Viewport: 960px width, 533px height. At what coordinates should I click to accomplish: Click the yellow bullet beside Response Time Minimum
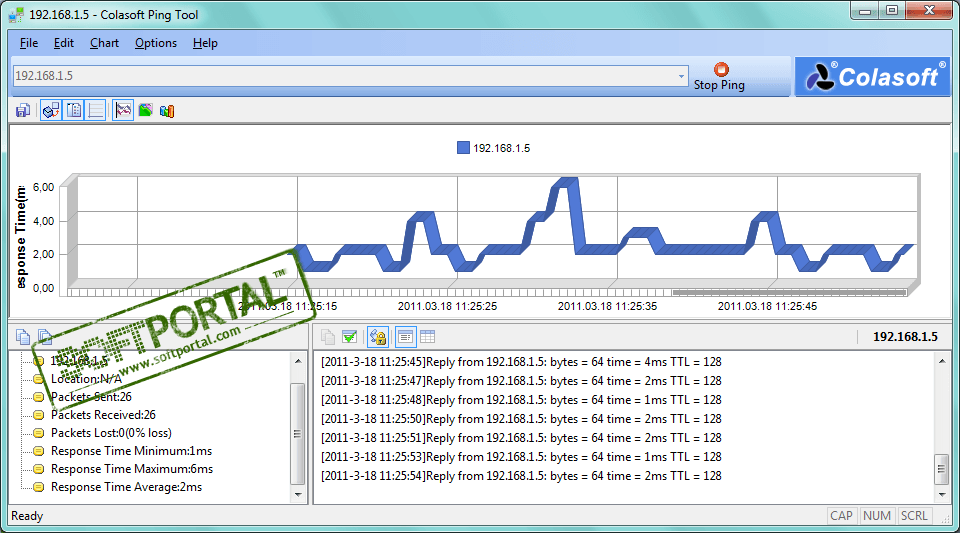click(x=39, y=452)
